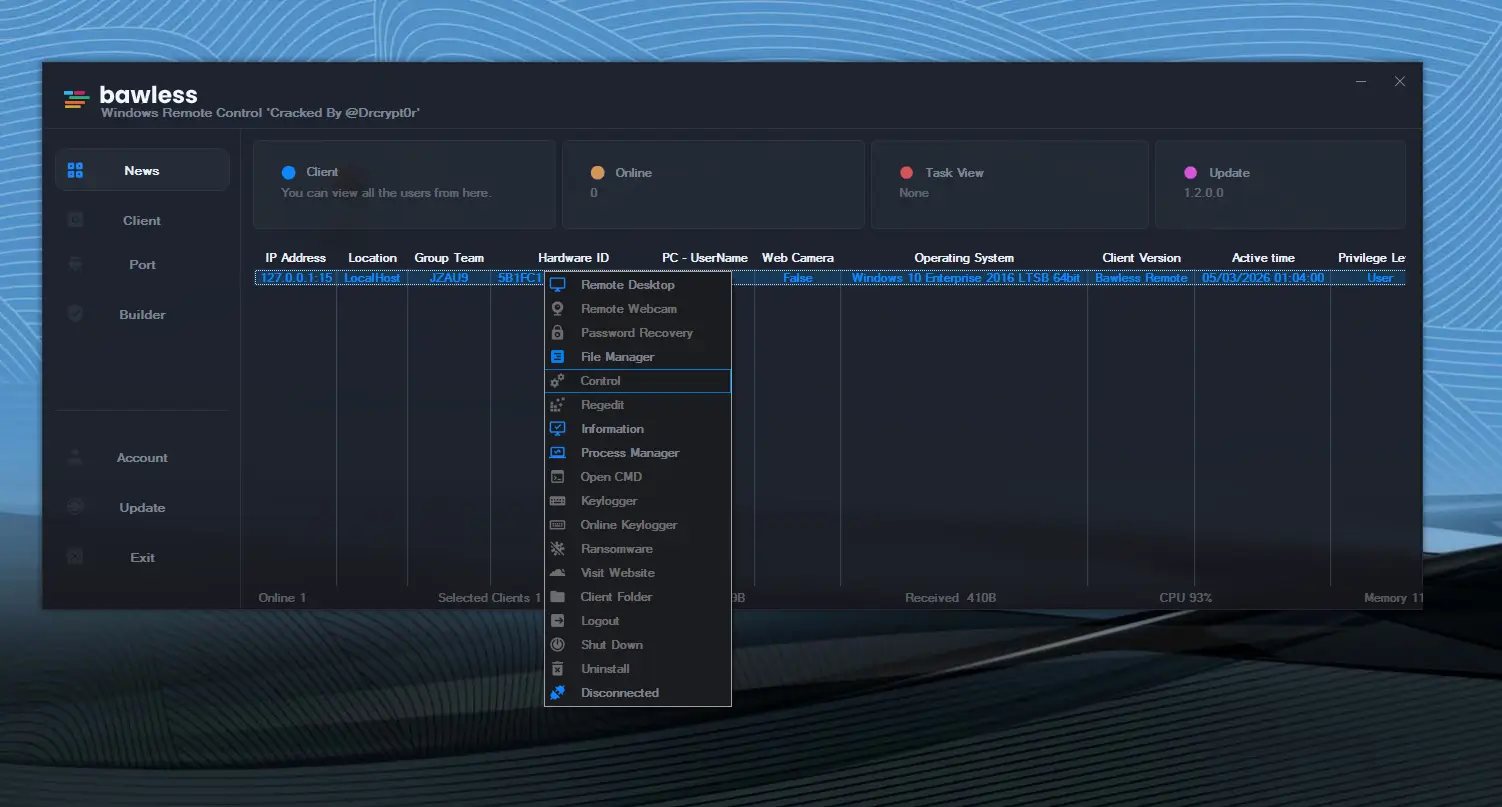The width and height of the screenshot is (1502, 807).
Task: Click the Remote Desktop monitor icon
Action: point(558,285)
